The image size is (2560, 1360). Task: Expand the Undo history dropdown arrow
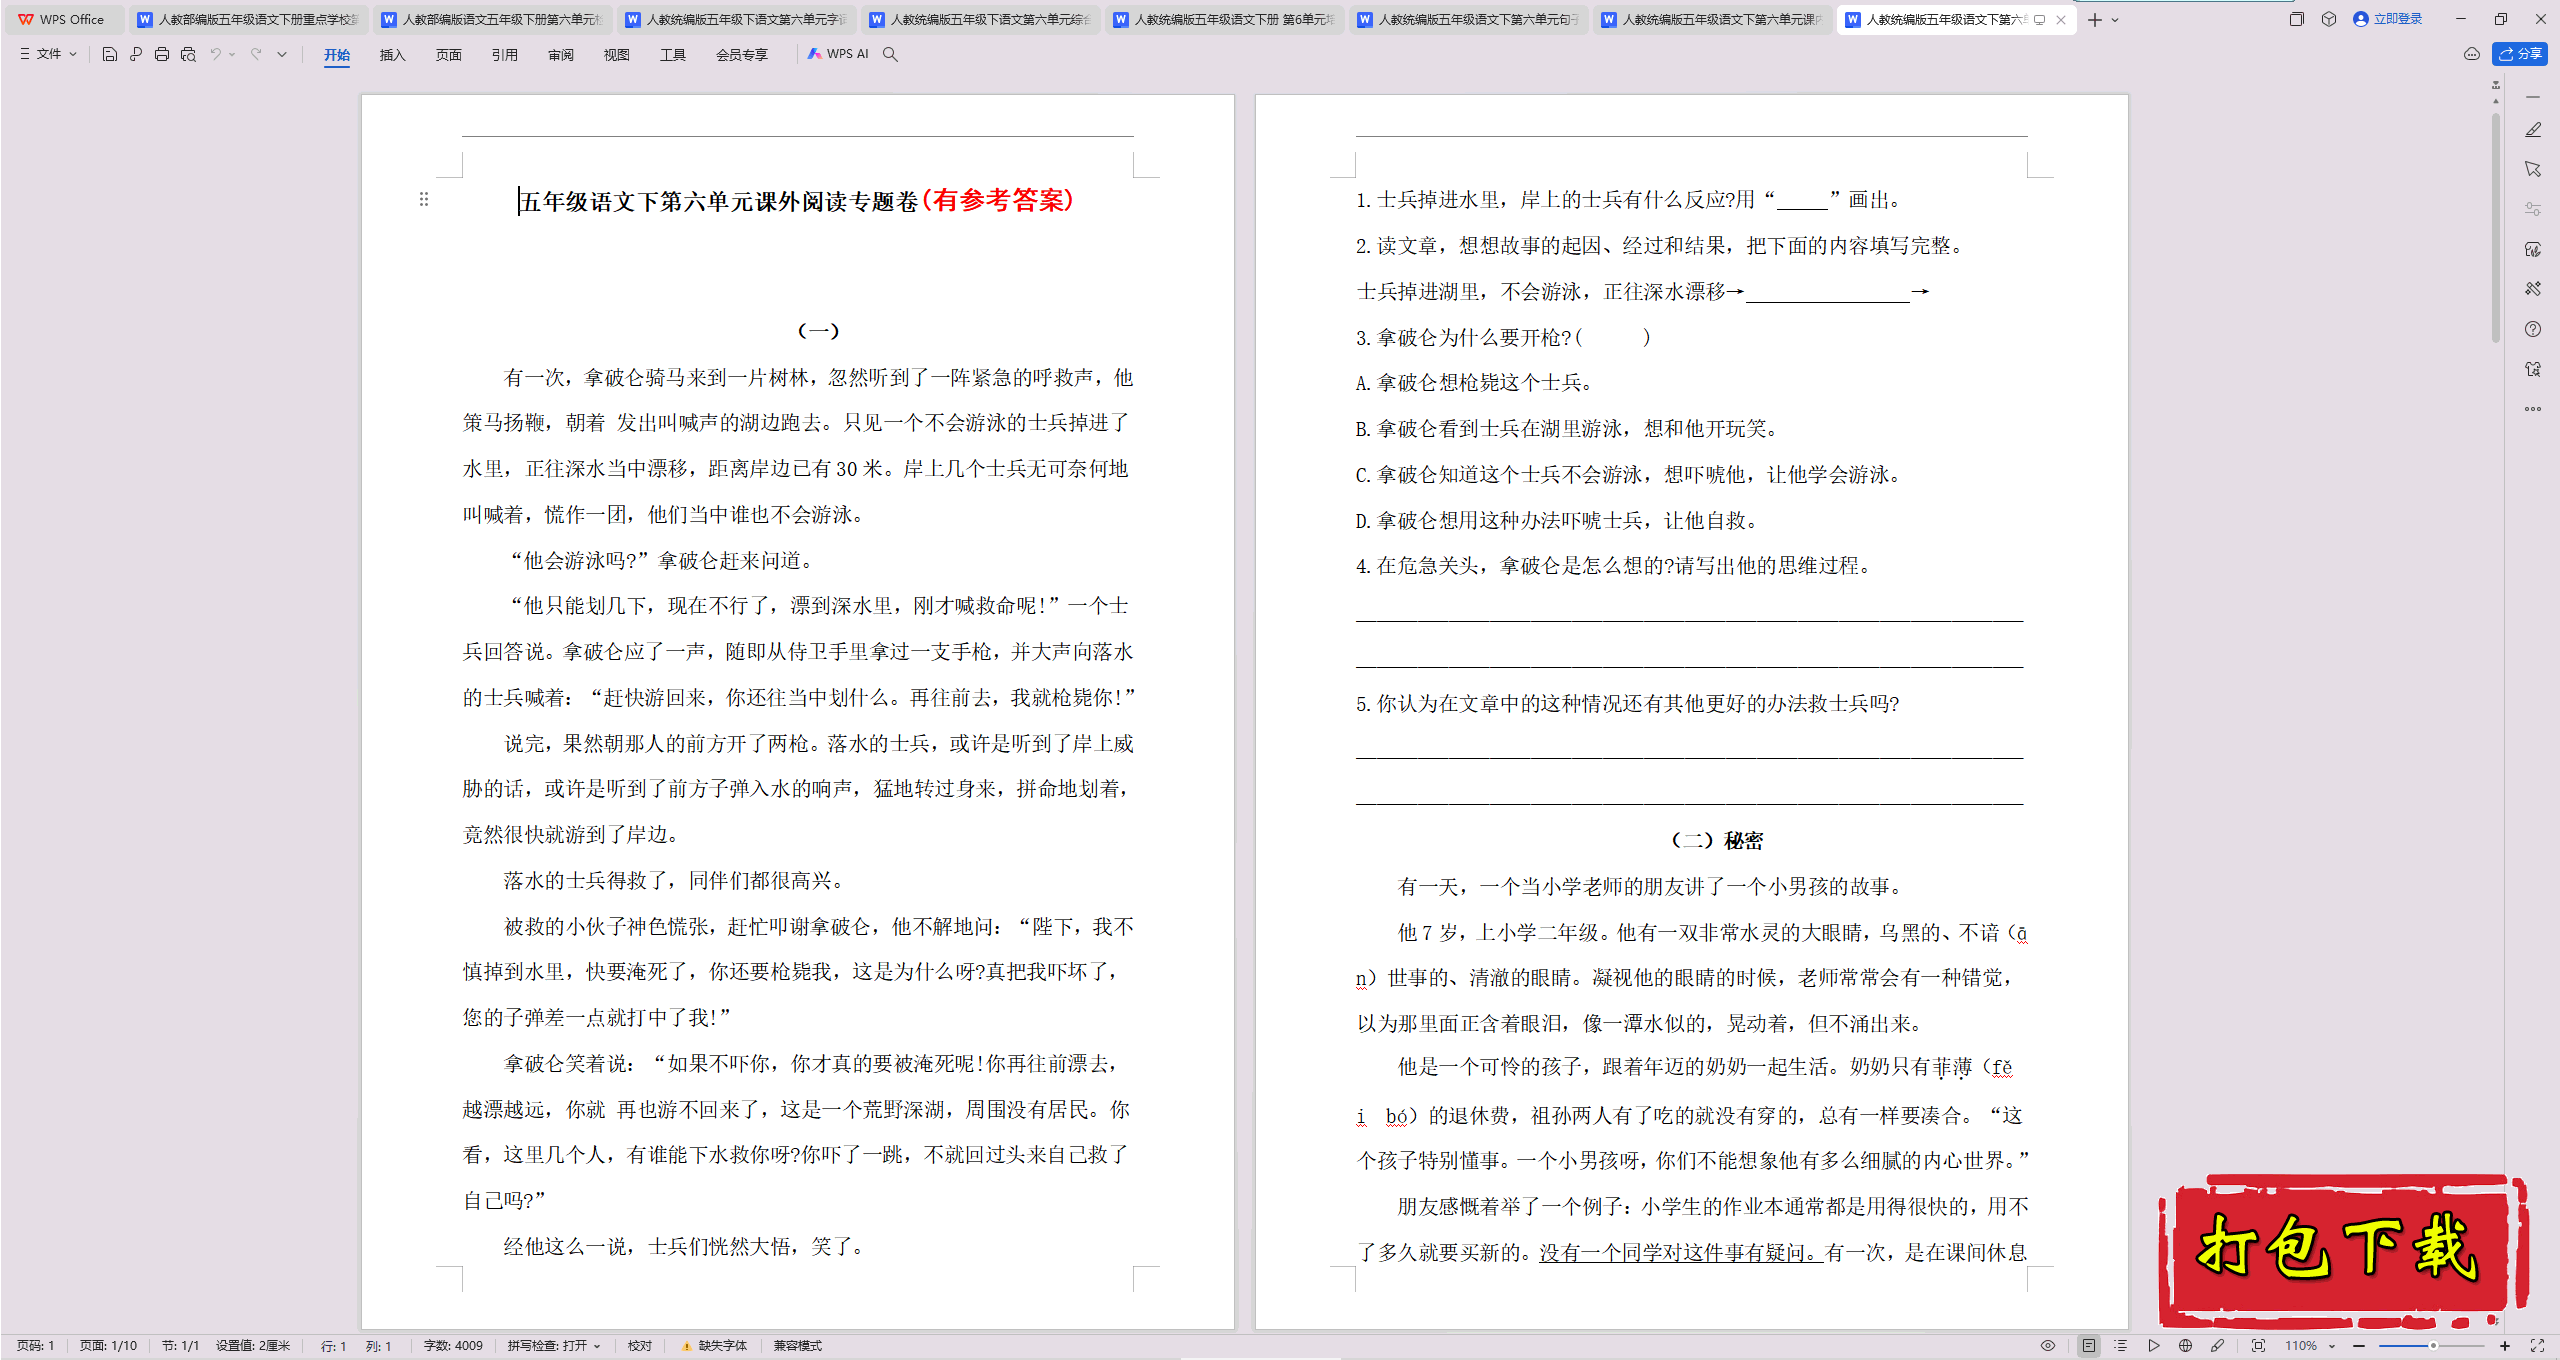(232, 55)
